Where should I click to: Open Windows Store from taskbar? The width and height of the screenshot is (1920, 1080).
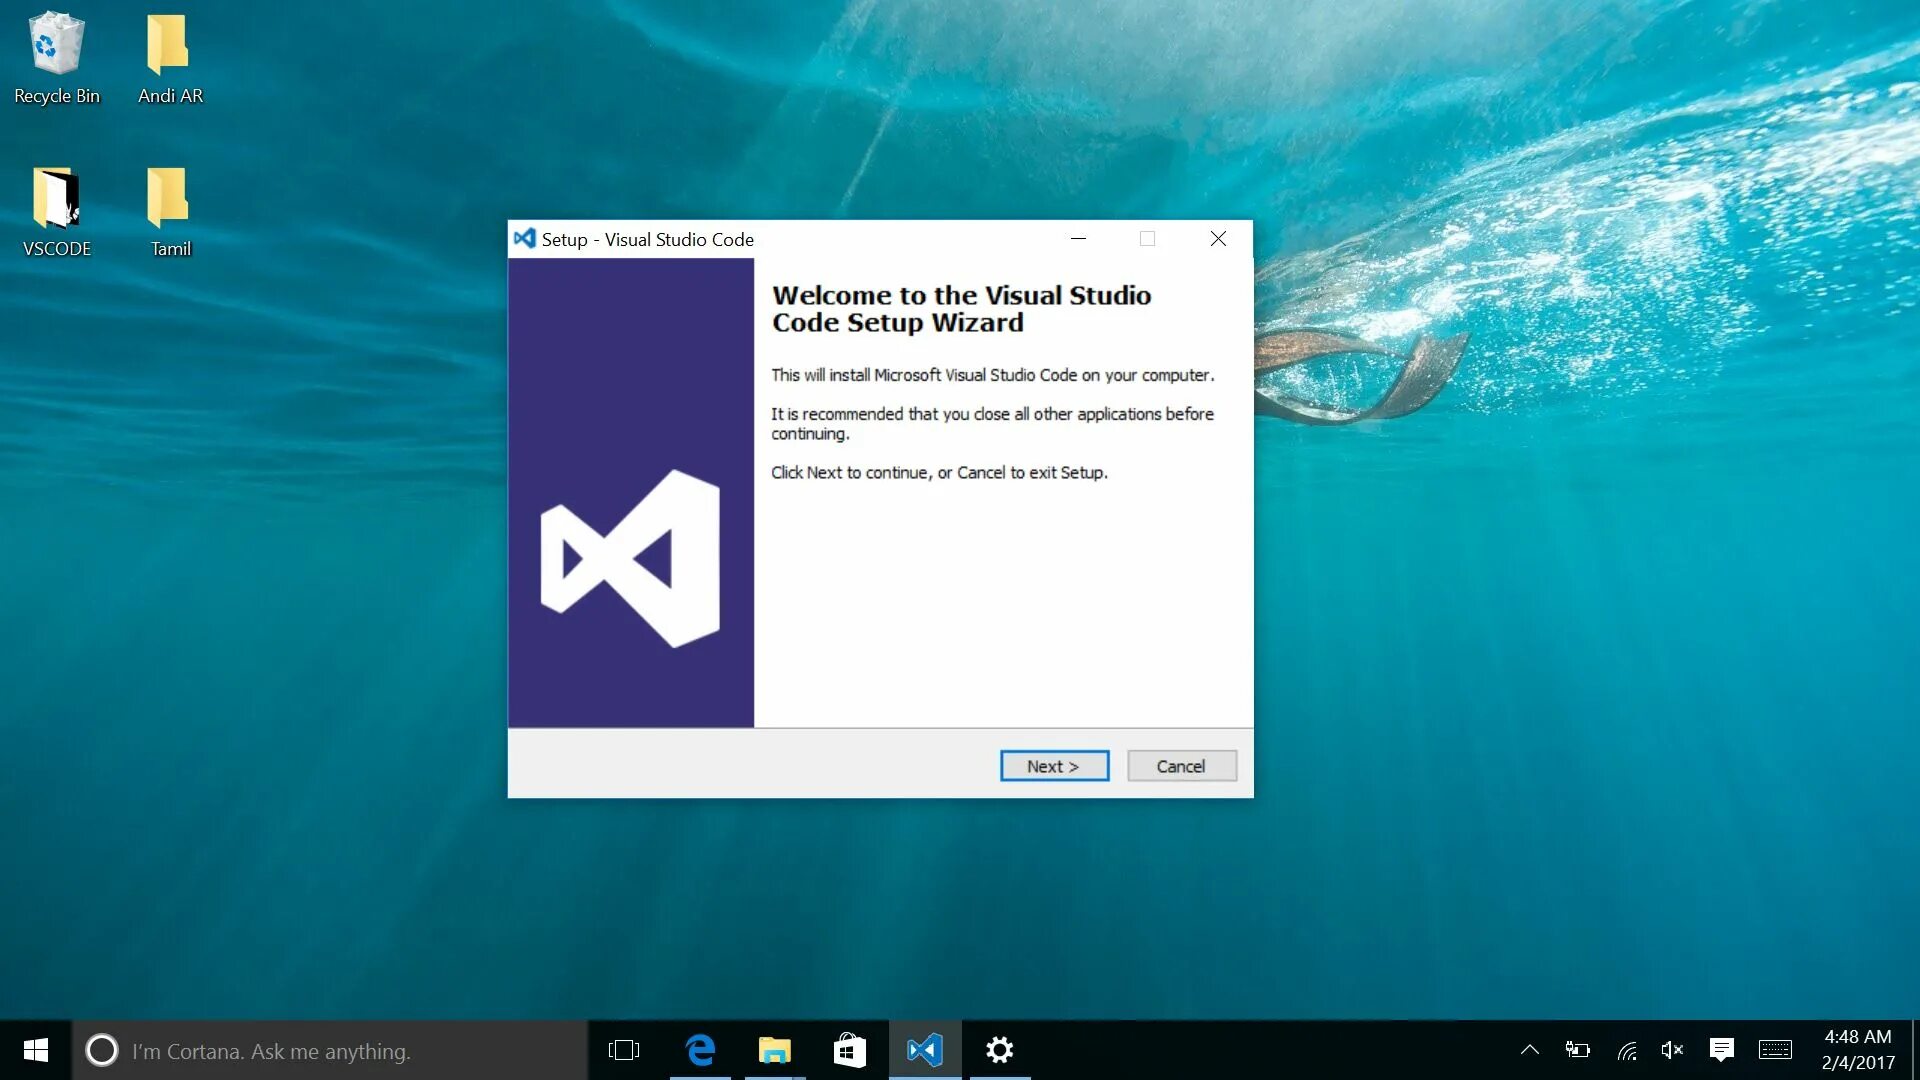850,1050
